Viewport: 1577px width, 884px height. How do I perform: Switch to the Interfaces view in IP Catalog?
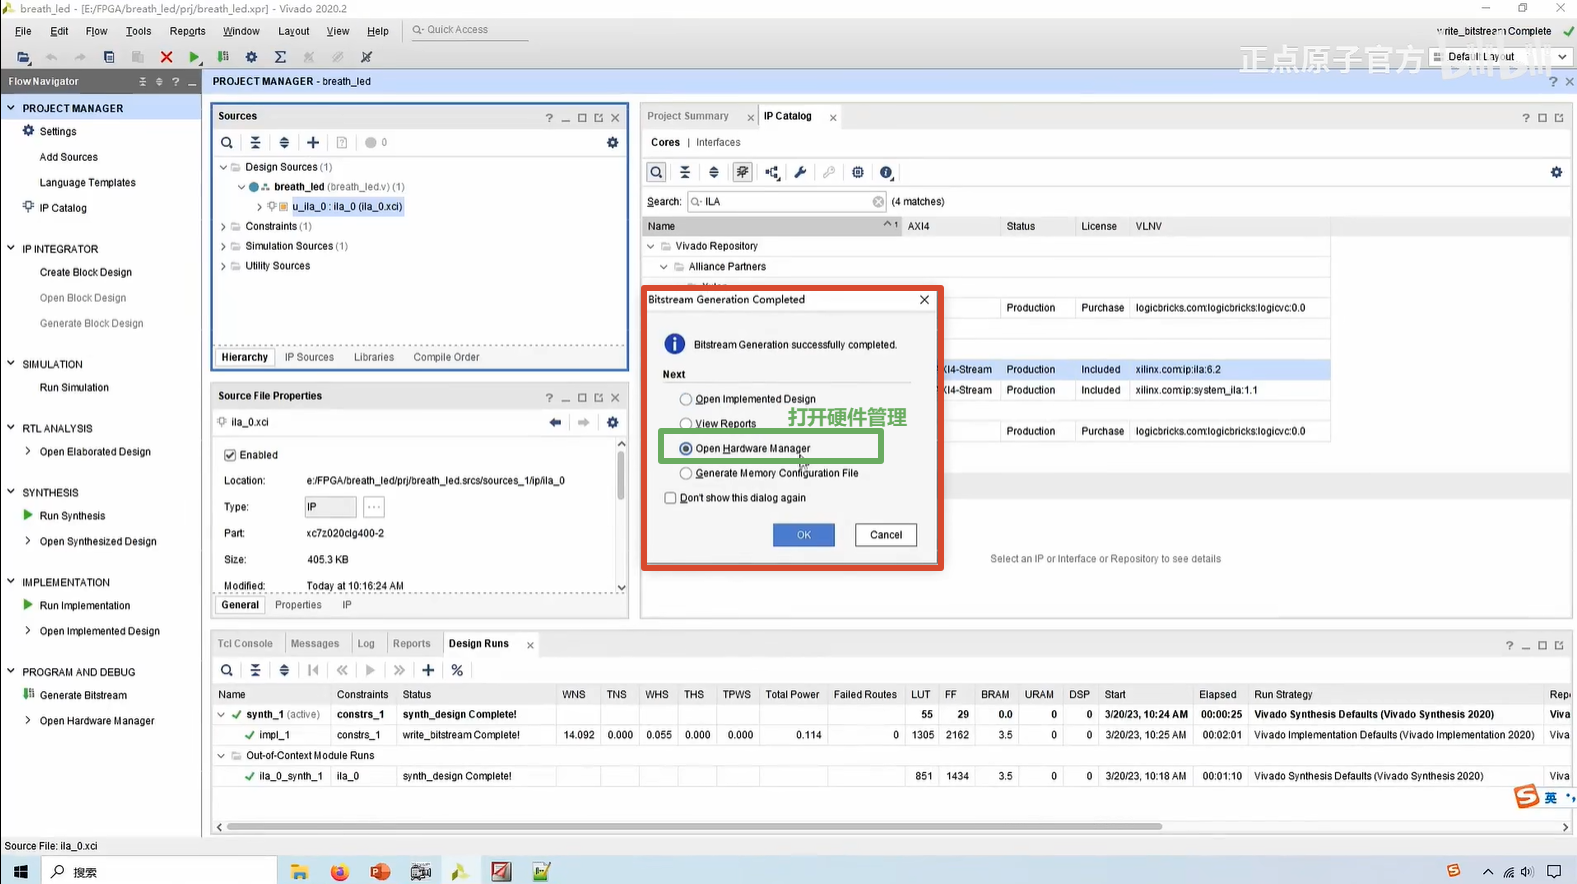[718, 143]
